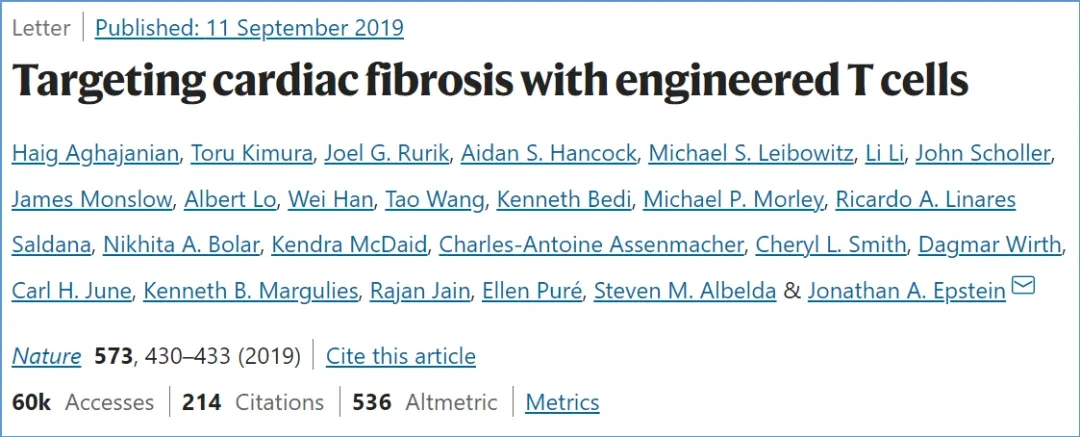This screenshot has height=437, width=1080.
Task: Click author name Joel G. Rurik
Action: point(386,154)
